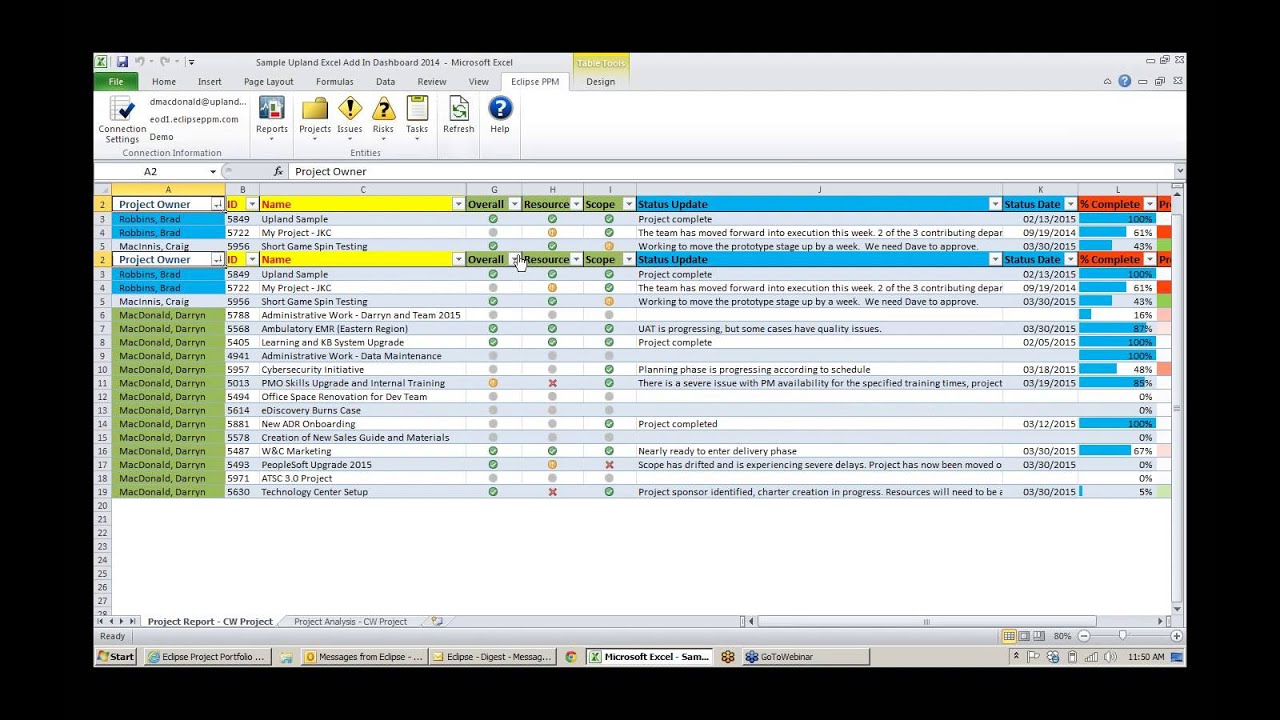Click the Start button on the taskbar
The width and height of the screenshot is (1280, 720).
tap(116, 657)
